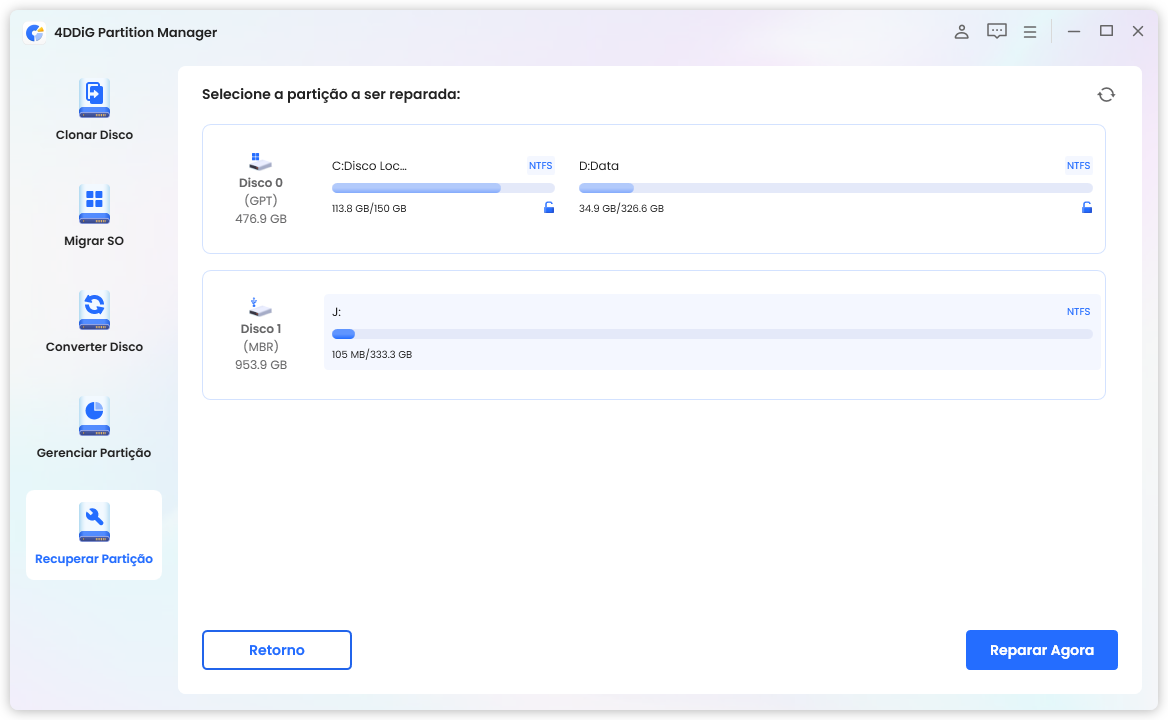This screenshot has height=720, width=1168.
Task: Click the Disco 0 drive icon
Action: 261,162
